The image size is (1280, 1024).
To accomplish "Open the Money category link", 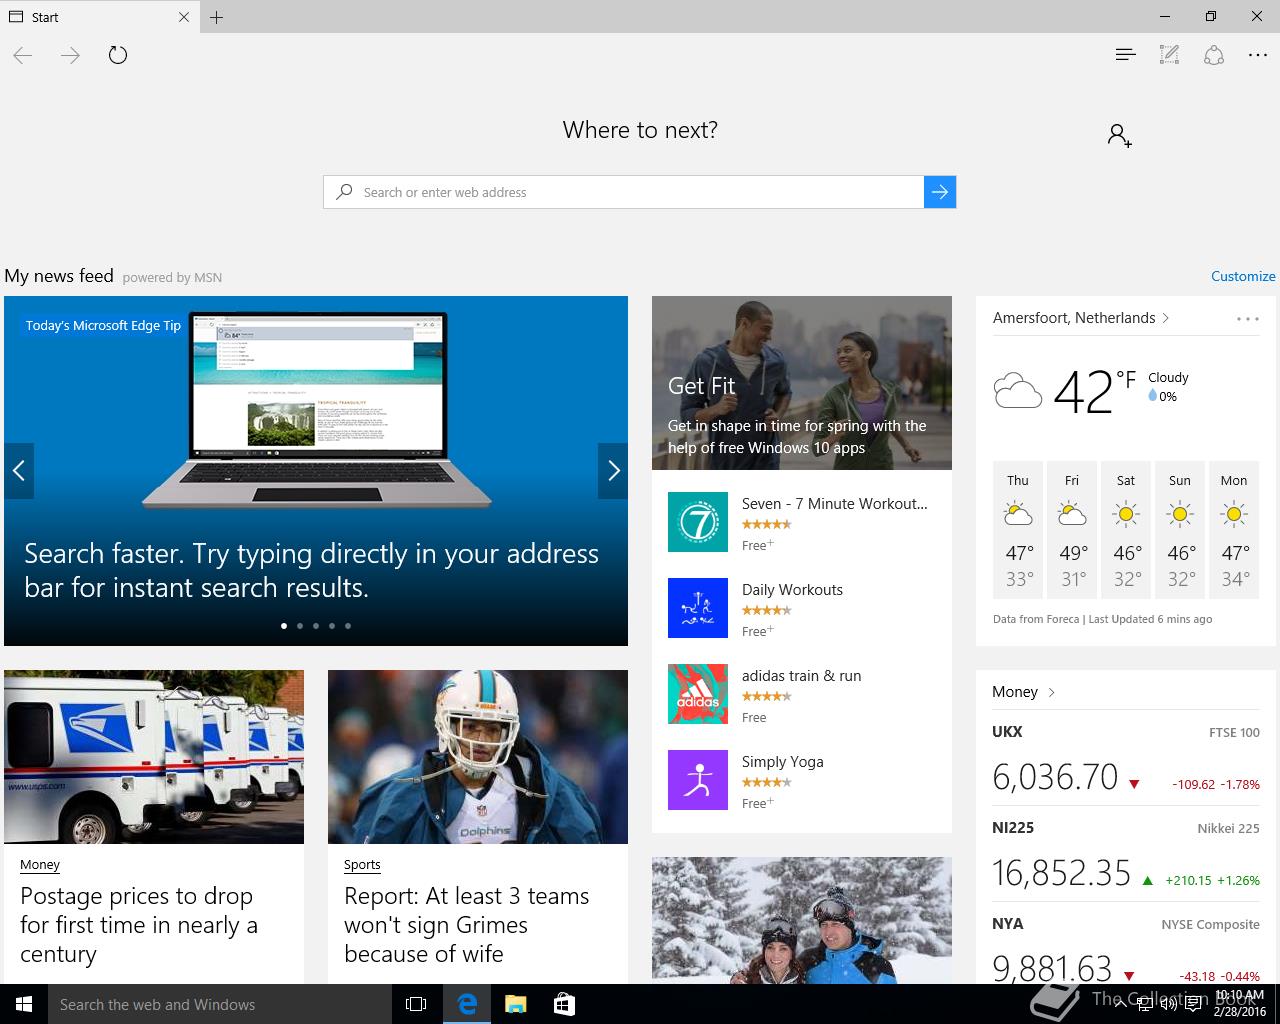I will click(x=40, y=865).
